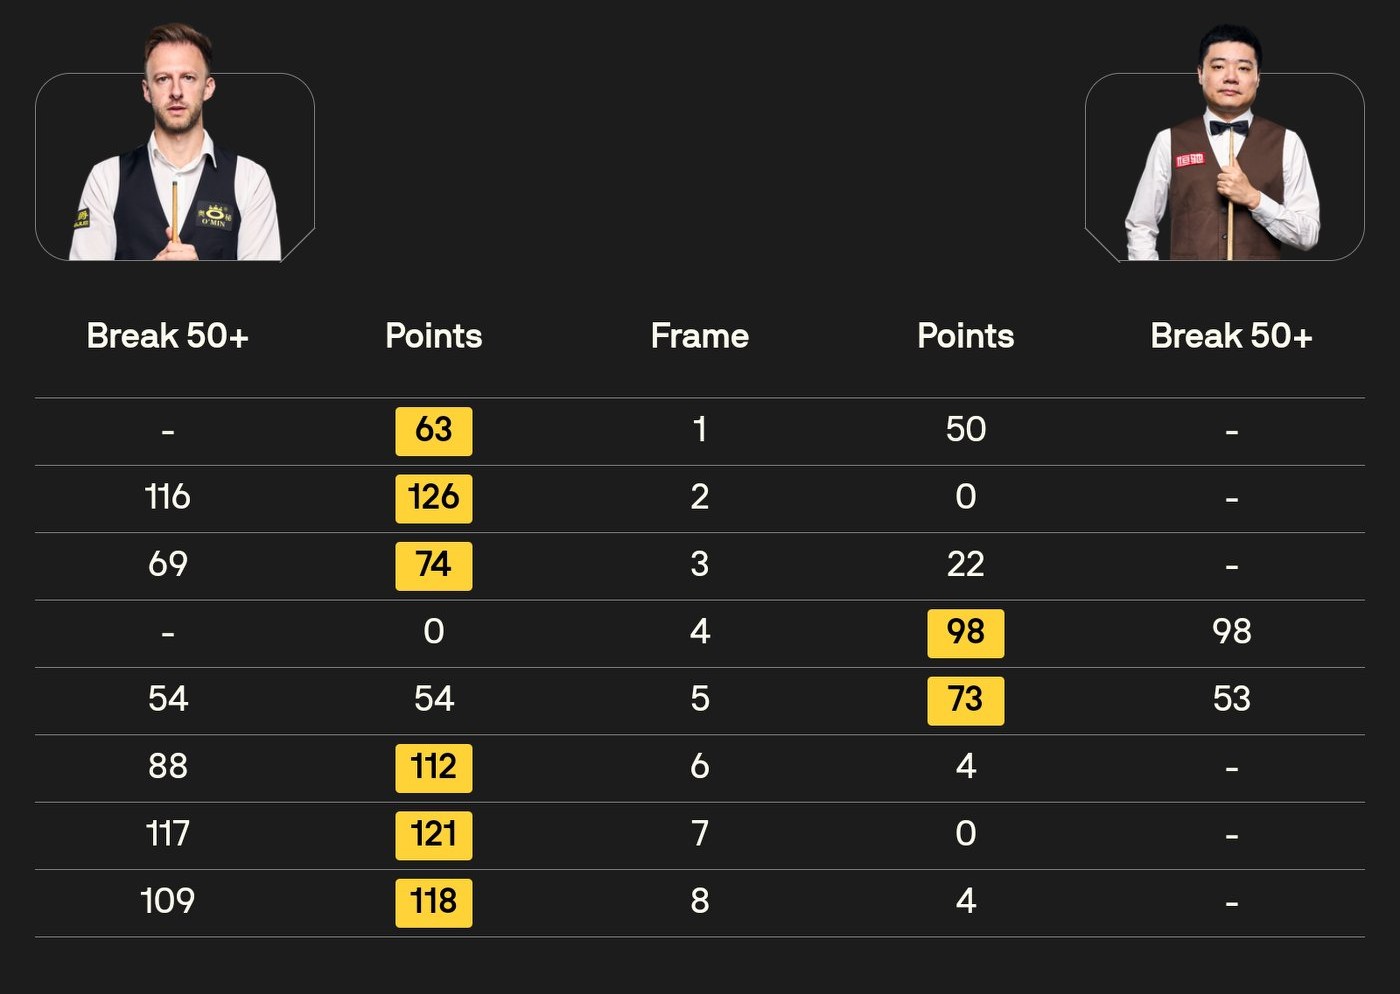Click the highlighted 74 points badge

[x=433, y=565]
